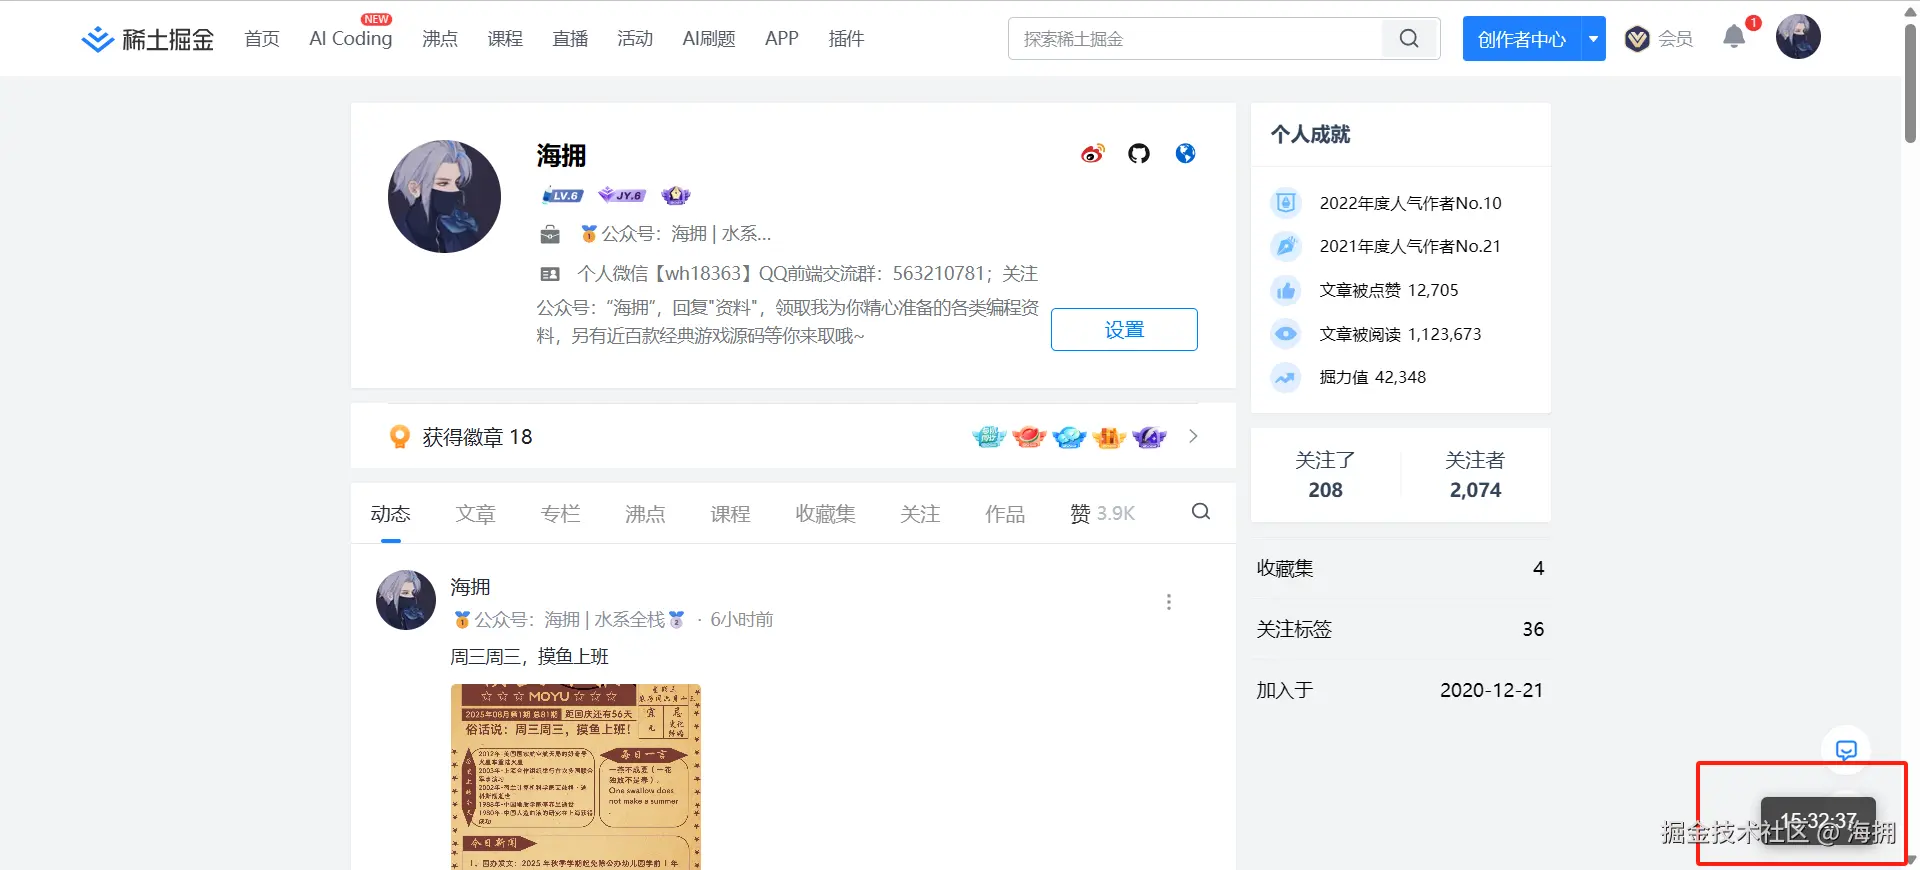Image resolution: width=1920 pixels, height=870 pixels.
Task: Open the three-dot menu on the post
Action: tap(1168, 602)
